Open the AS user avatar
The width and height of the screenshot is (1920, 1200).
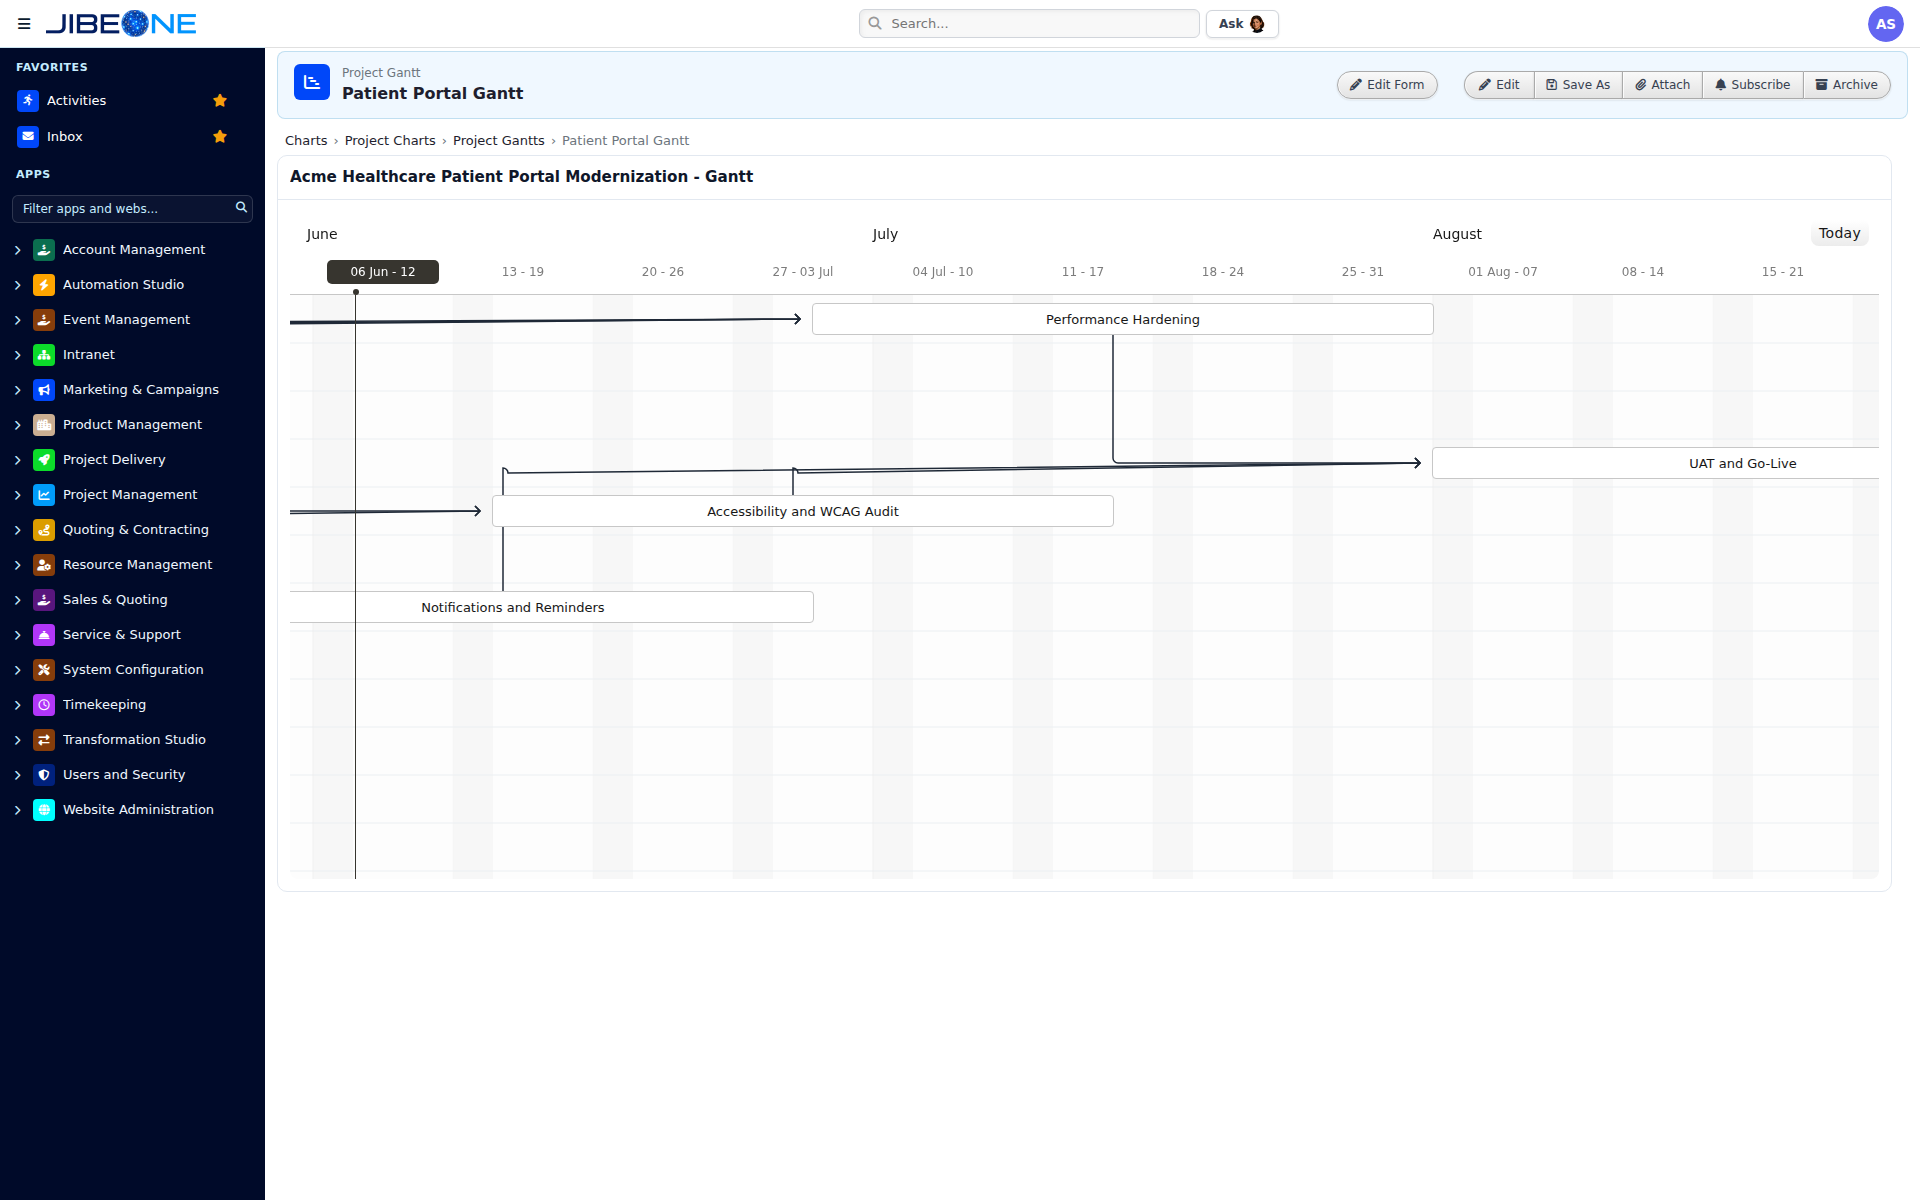[1885, 24]
